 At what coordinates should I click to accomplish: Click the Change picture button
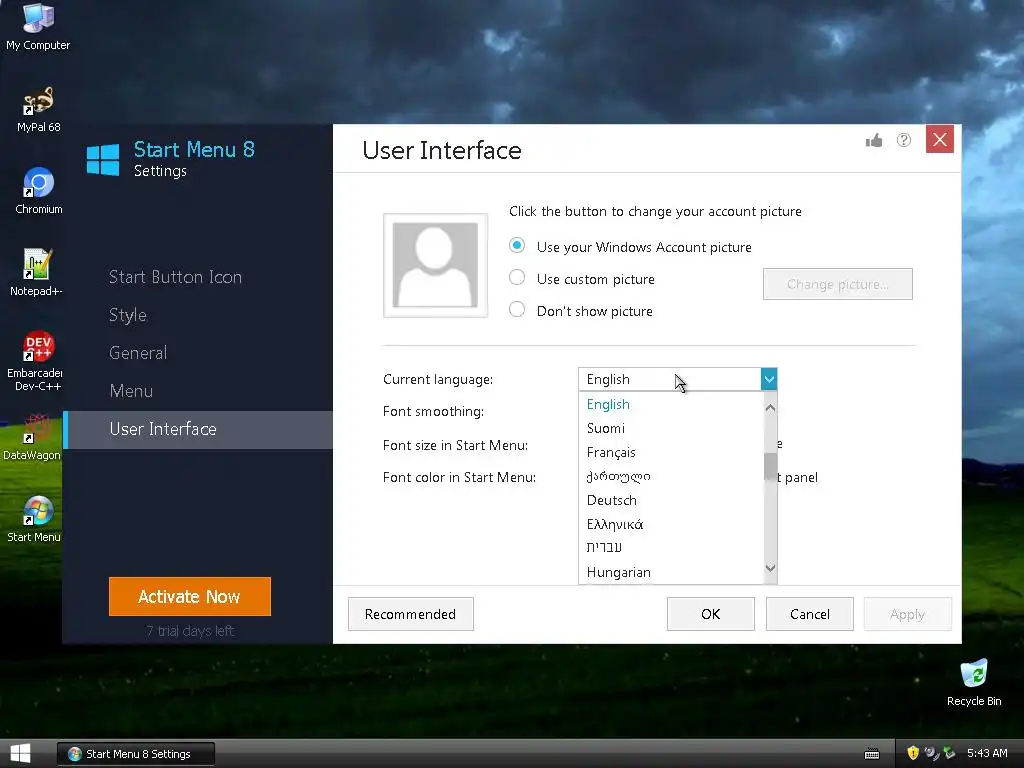(x=837, y=284)
